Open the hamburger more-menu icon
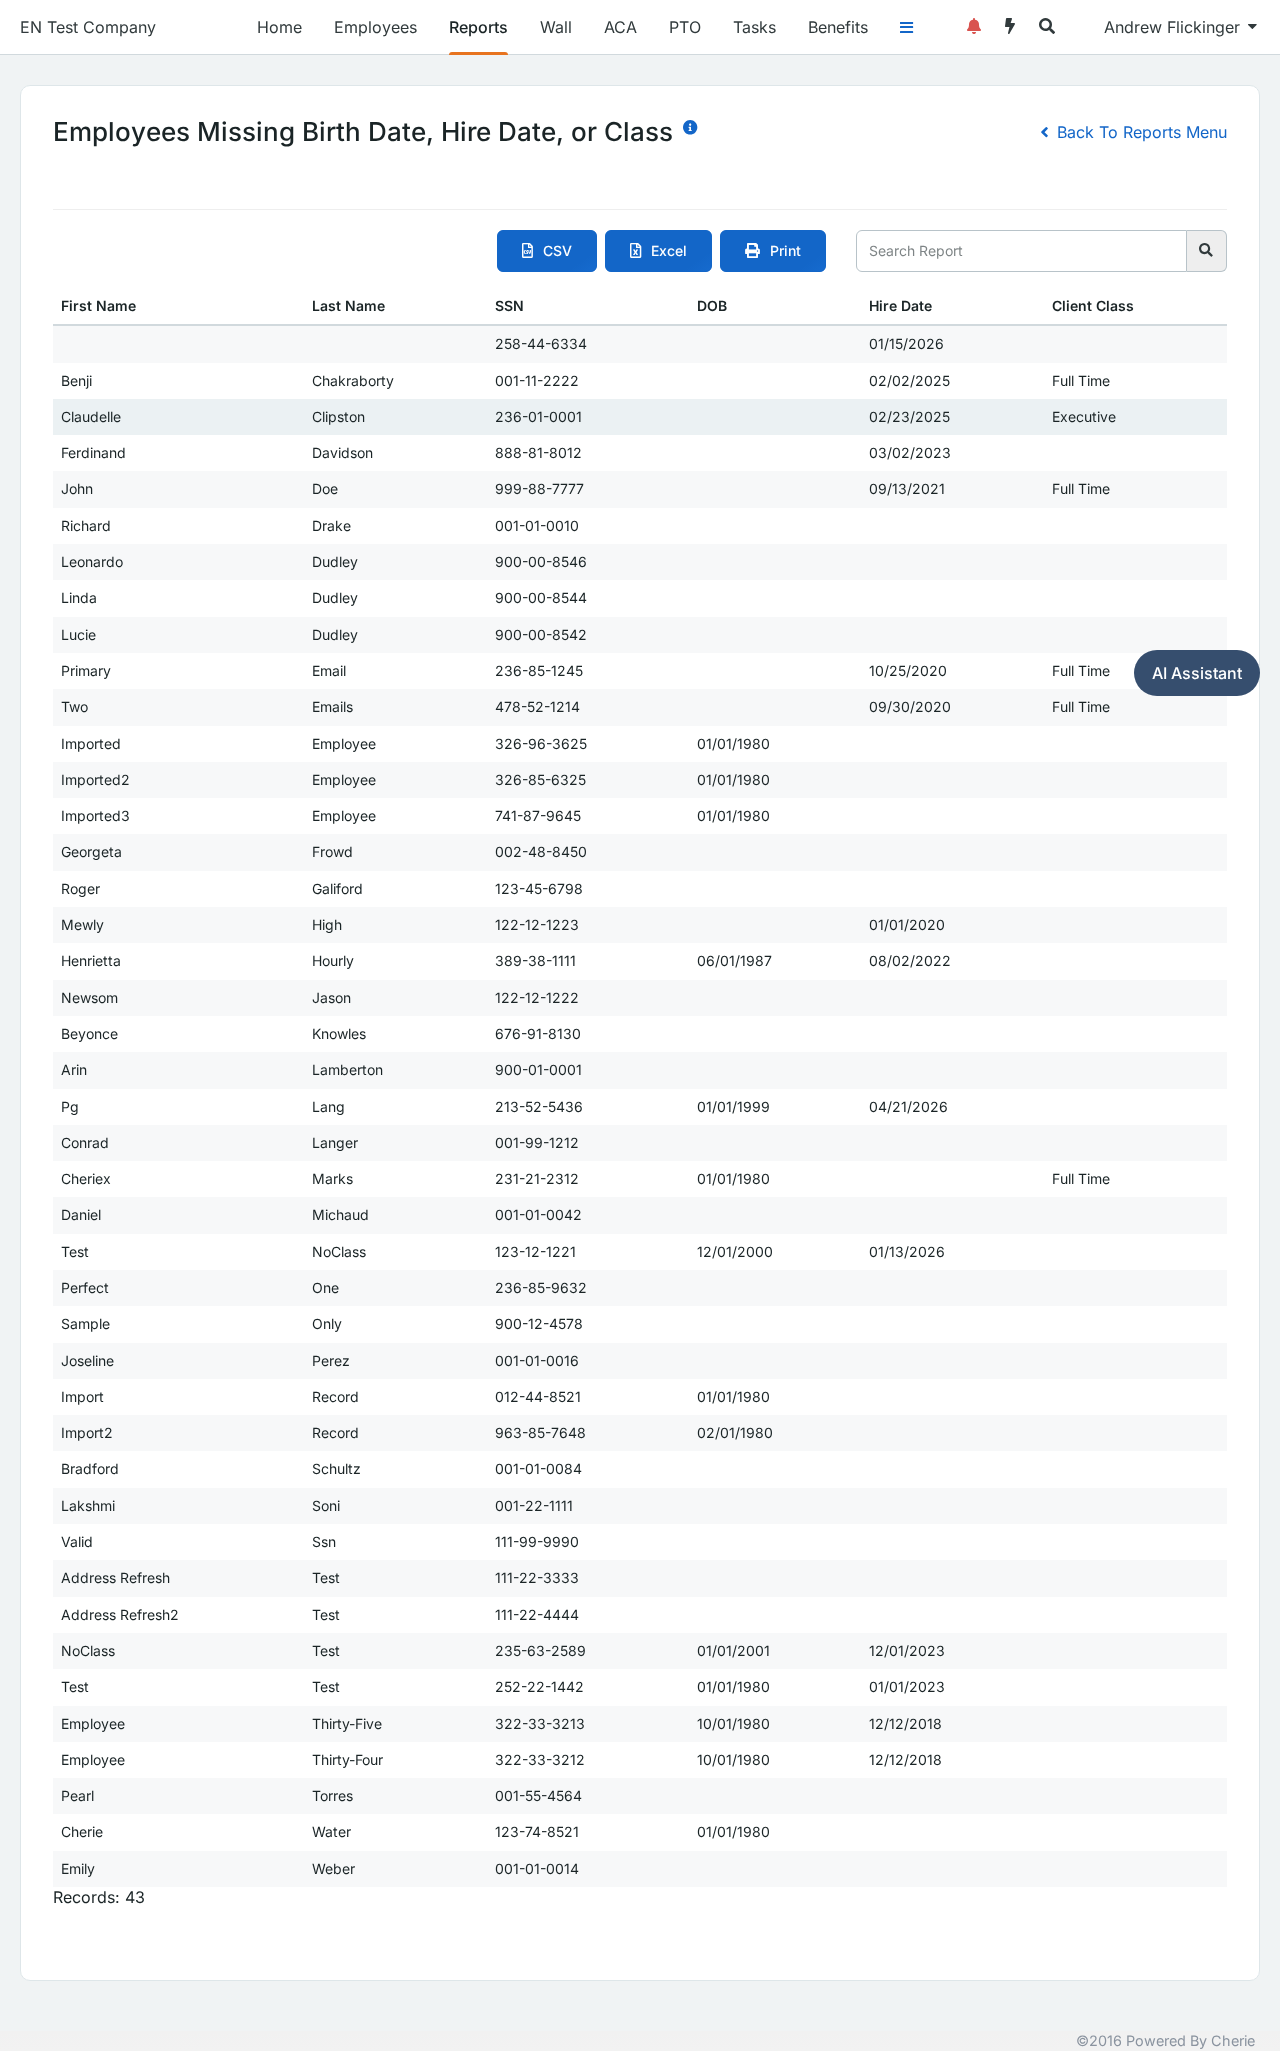1280x2051 pixels. pos(907,27)
